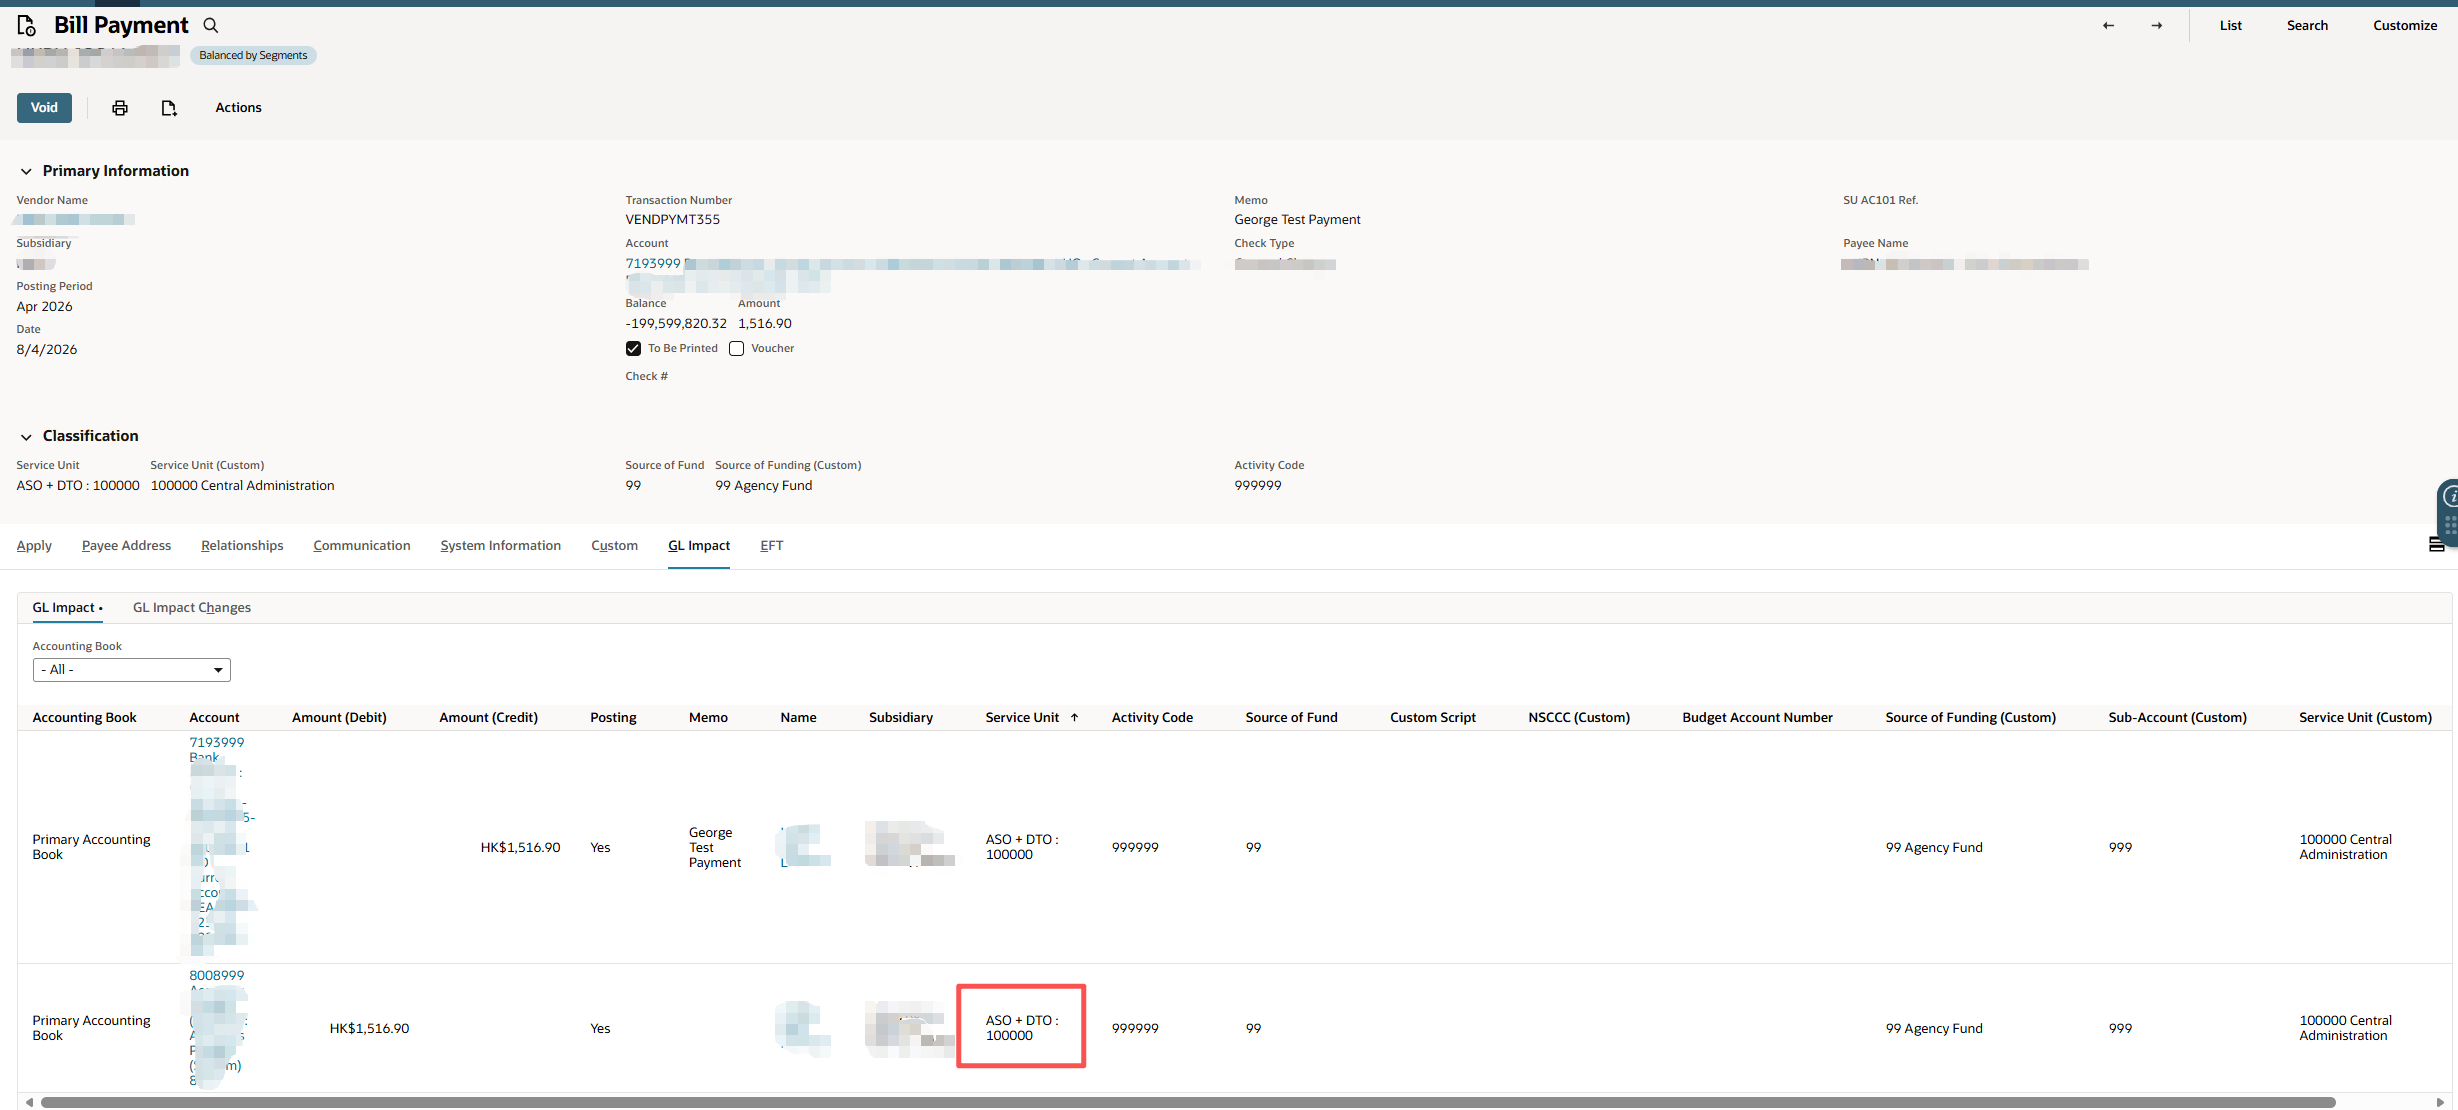Click the Void button

[44, 108]
